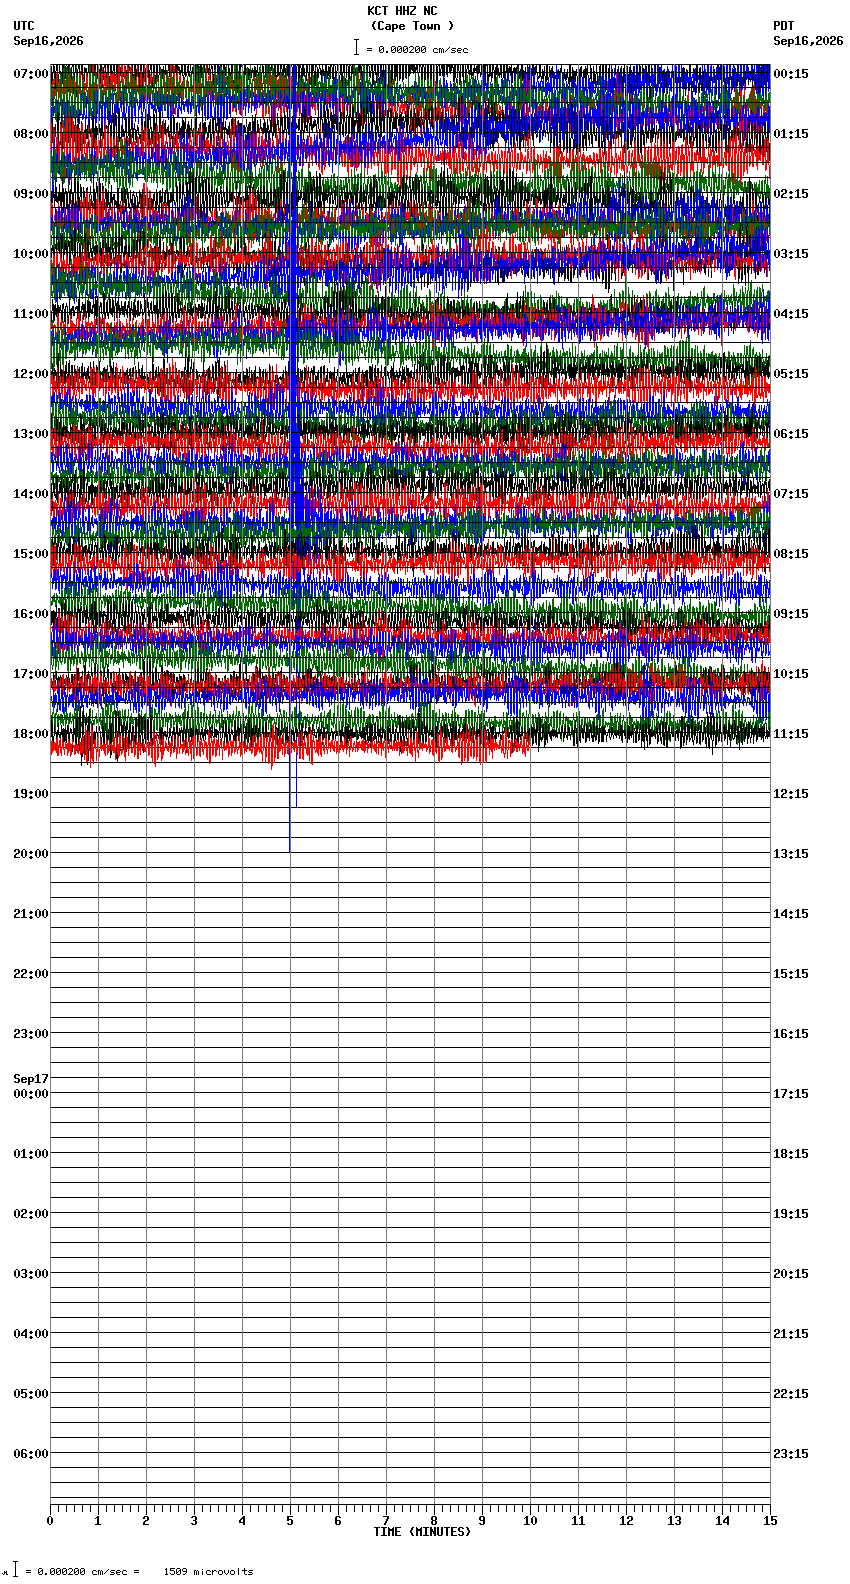850x1584 pixels.
Task: Click the top scale text 0.000200 cm/sec
Action: [423, 49]
